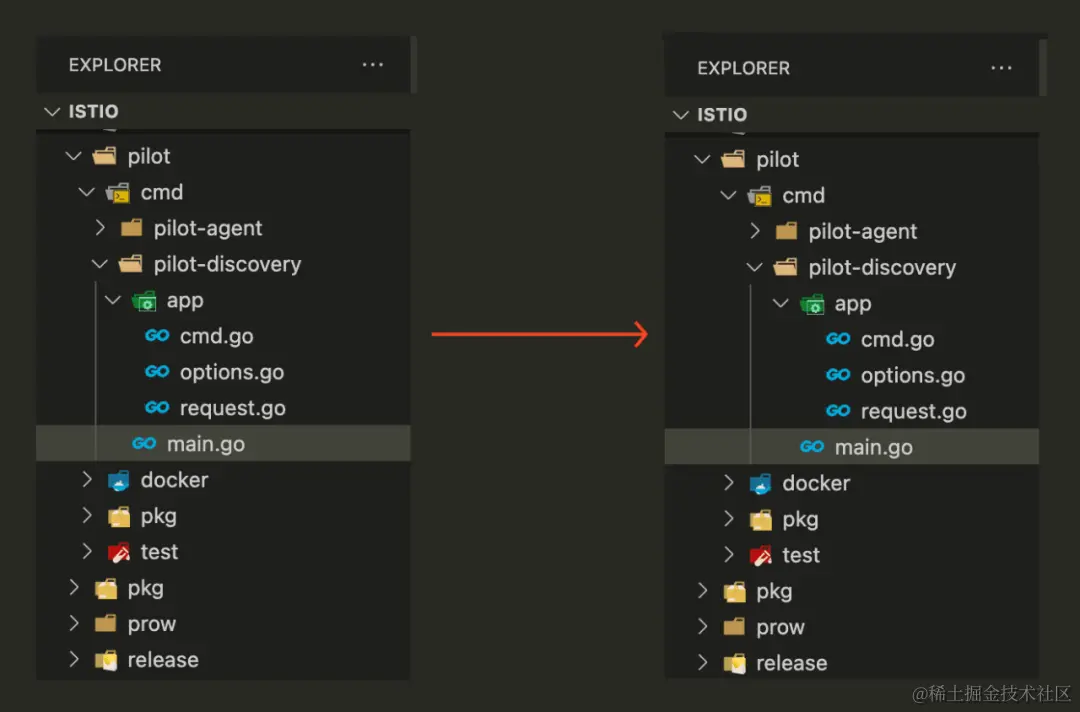Click the Go icon beside request.go in left Explorer

click(157, 408)
